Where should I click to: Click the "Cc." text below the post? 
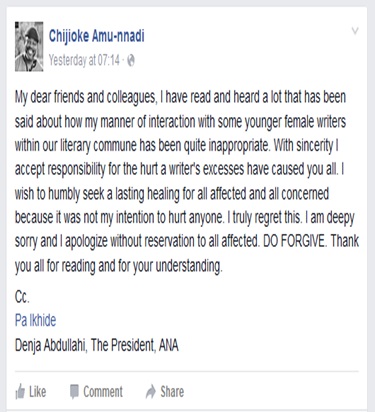pos(22,297)
